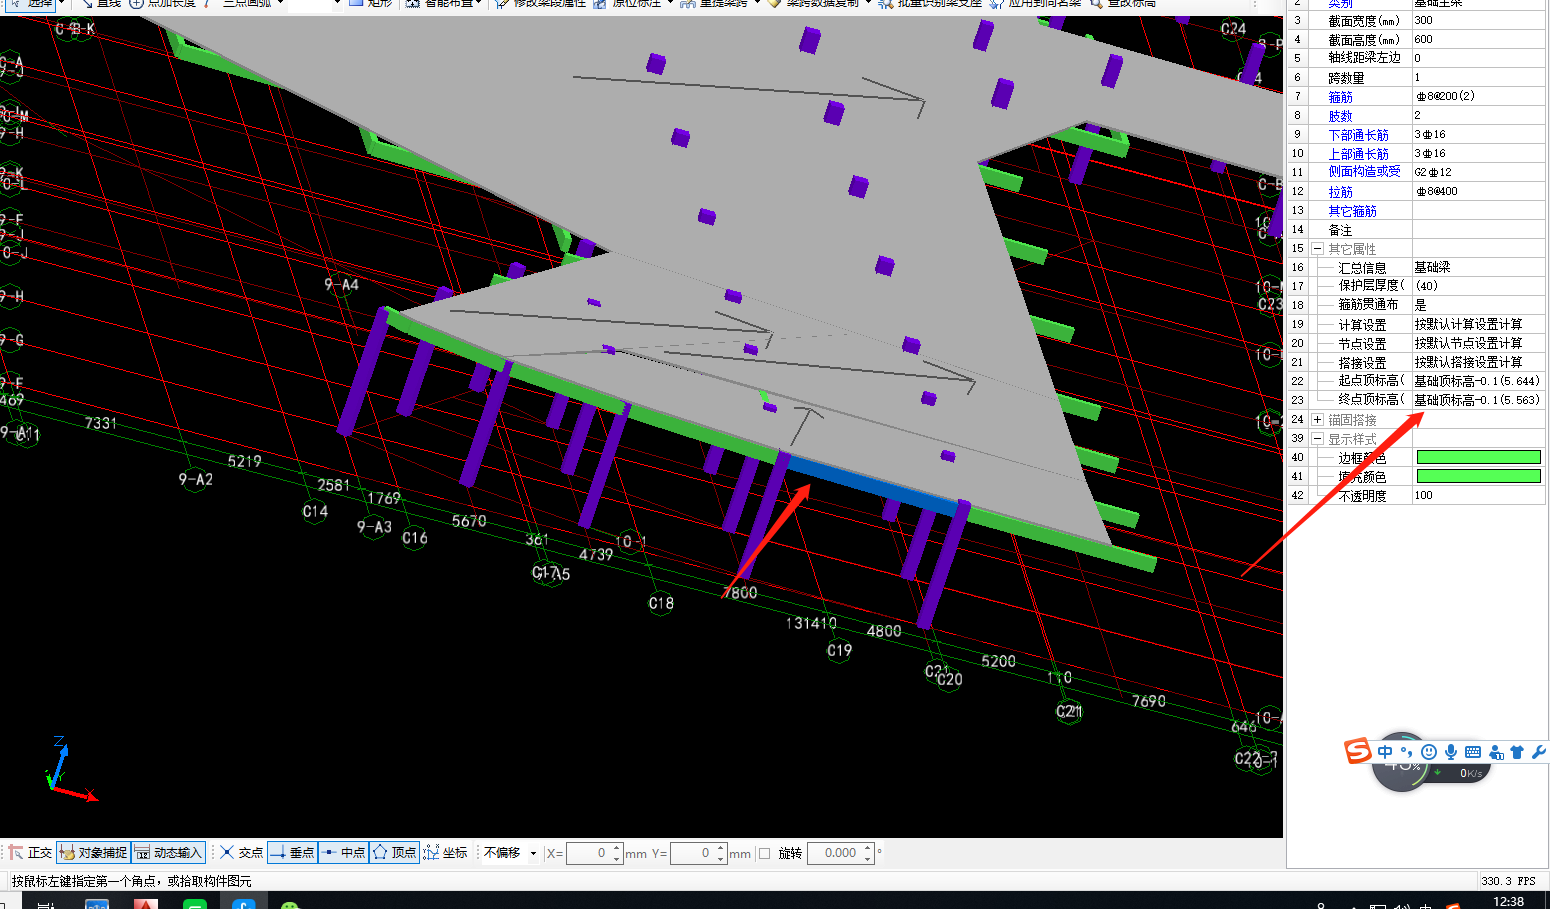Click the 截面高度 value 600
This screenshot has width=1550, height=909.
coord(1478,39)
